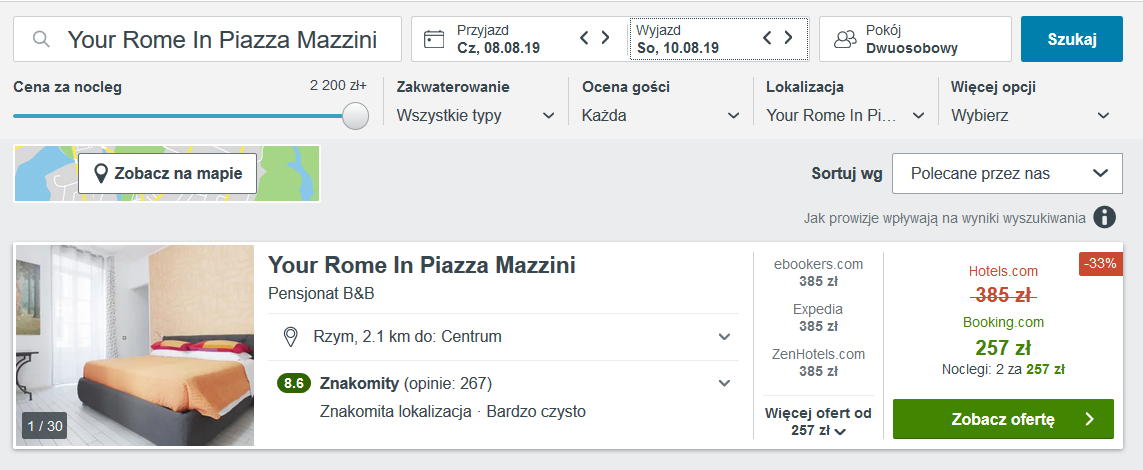Click the magnifying glass search icon
This screenshot has width=1143, height=470.
42,39
